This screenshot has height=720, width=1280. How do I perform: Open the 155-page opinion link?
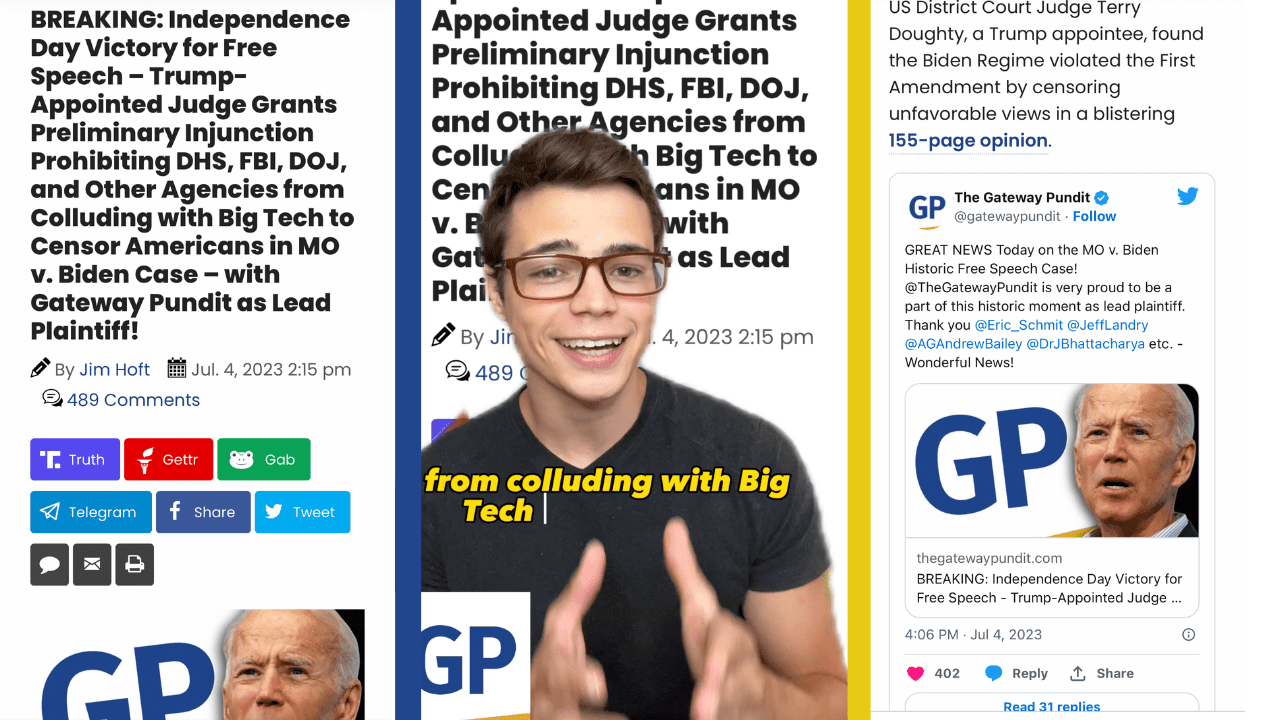[x=968, y=141]
